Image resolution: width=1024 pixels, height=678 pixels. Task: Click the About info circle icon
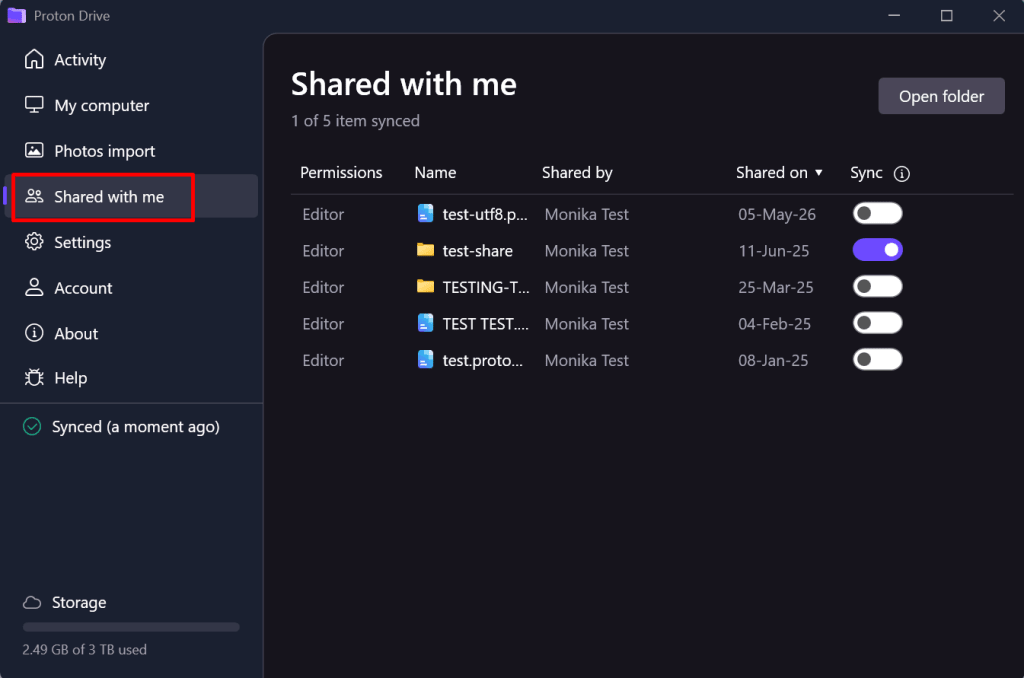tap(34, 333)
